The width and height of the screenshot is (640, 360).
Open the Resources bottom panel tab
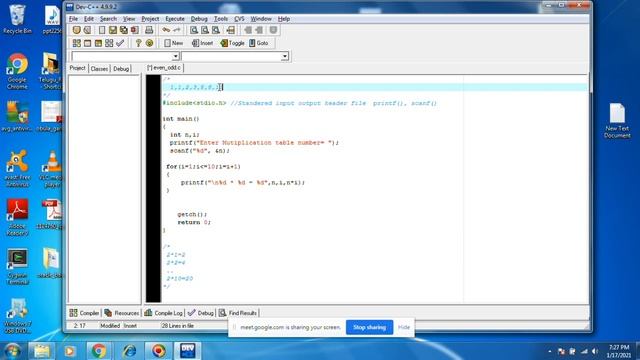pyautogui.click(x=122, y=313)
